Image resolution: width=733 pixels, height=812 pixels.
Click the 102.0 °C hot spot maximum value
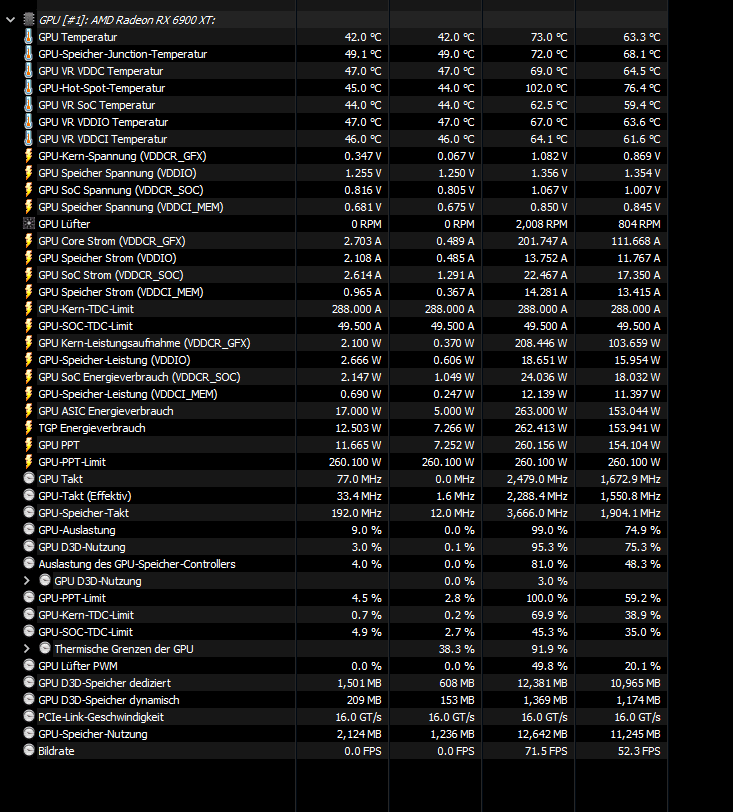pyautogui.click(x=546, y=88)
